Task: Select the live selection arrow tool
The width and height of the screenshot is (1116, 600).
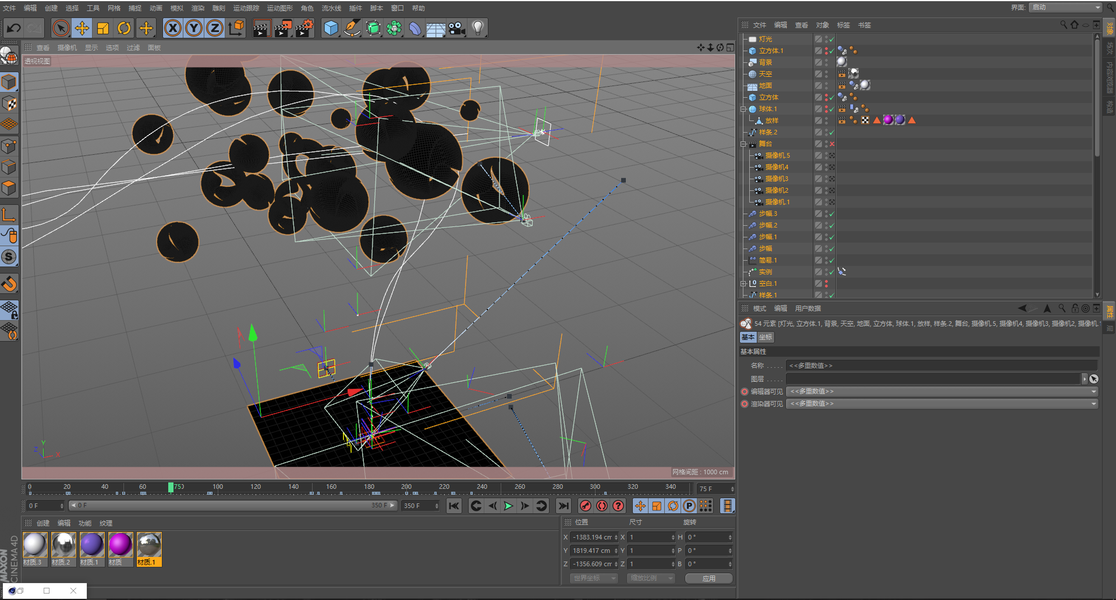Action: [x=60, y=28]
